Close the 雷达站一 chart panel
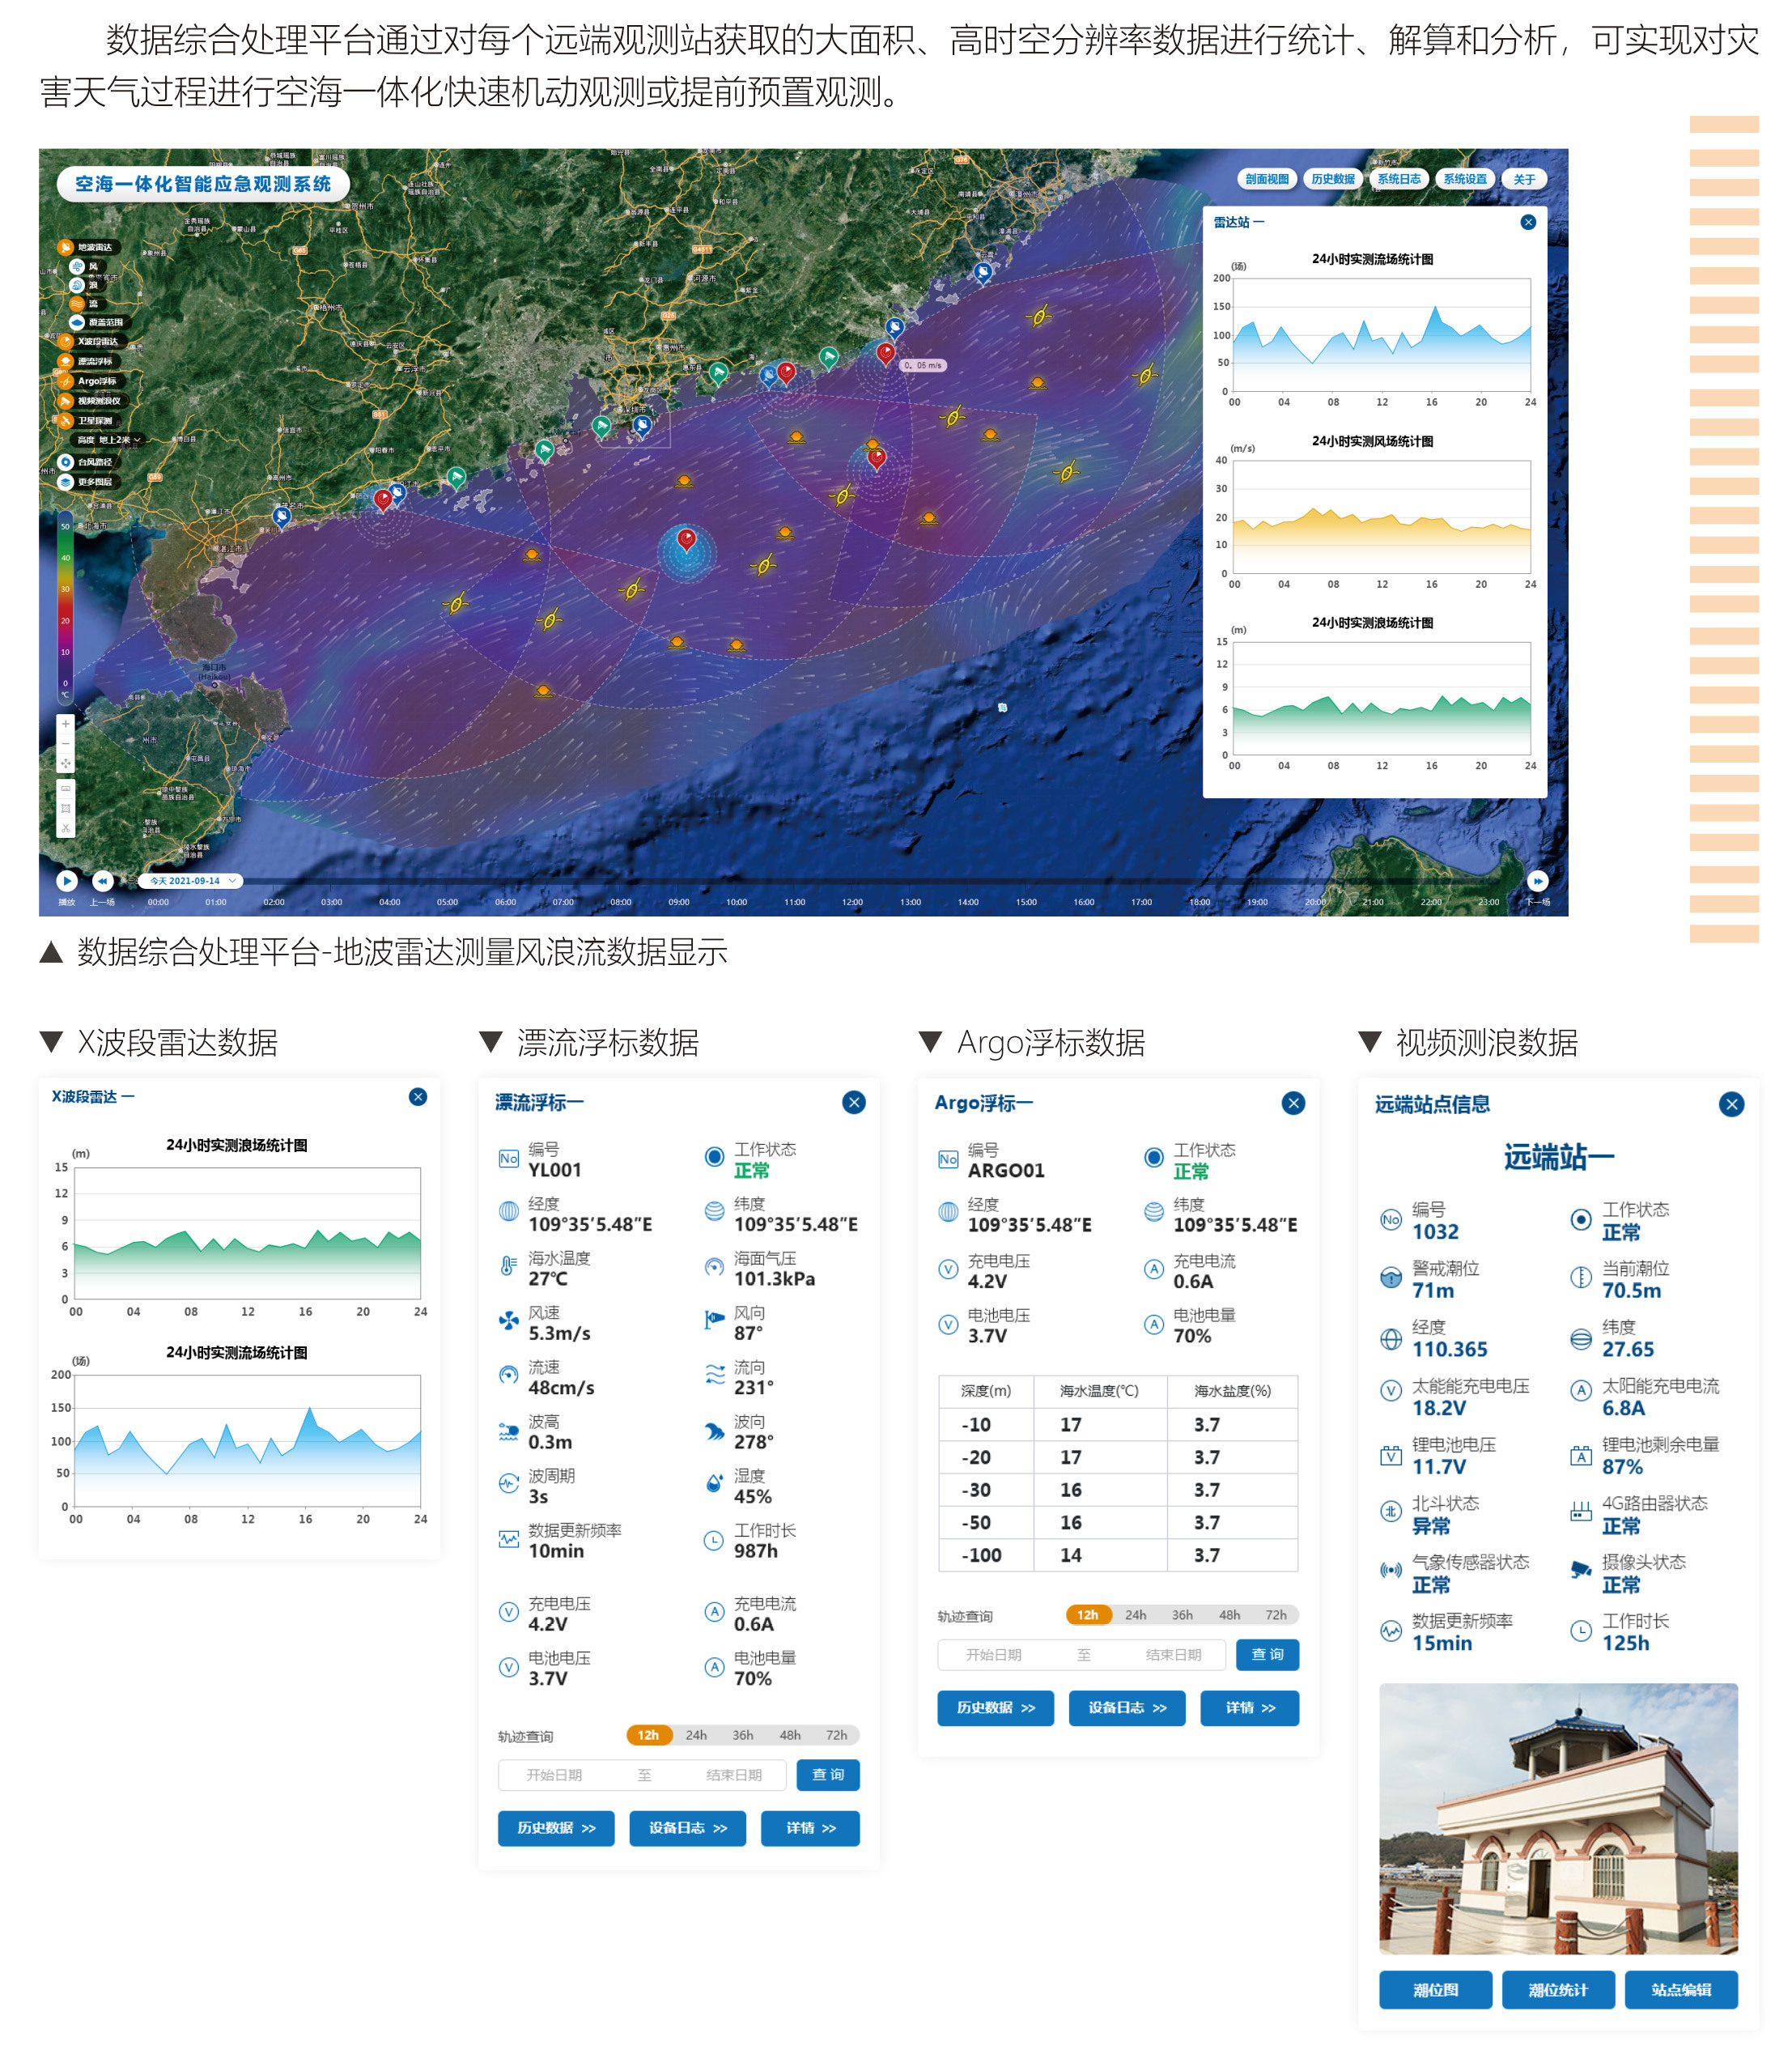Screen dimensions: 1792x2054 click(1528, 222)
